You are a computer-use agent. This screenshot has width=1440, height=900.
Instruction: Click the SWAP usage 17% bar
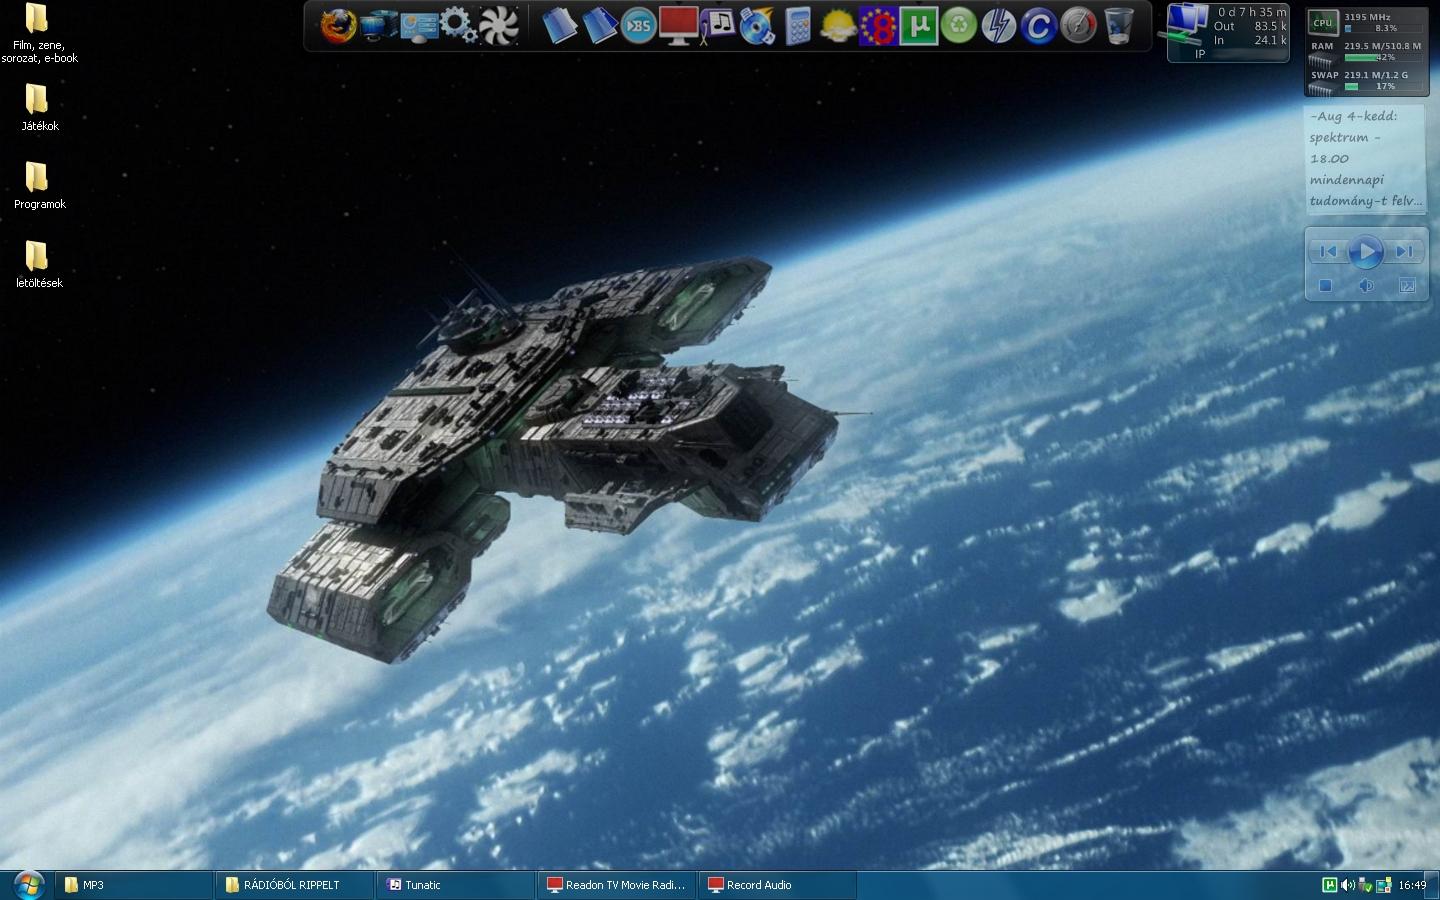pos(1384,86)
